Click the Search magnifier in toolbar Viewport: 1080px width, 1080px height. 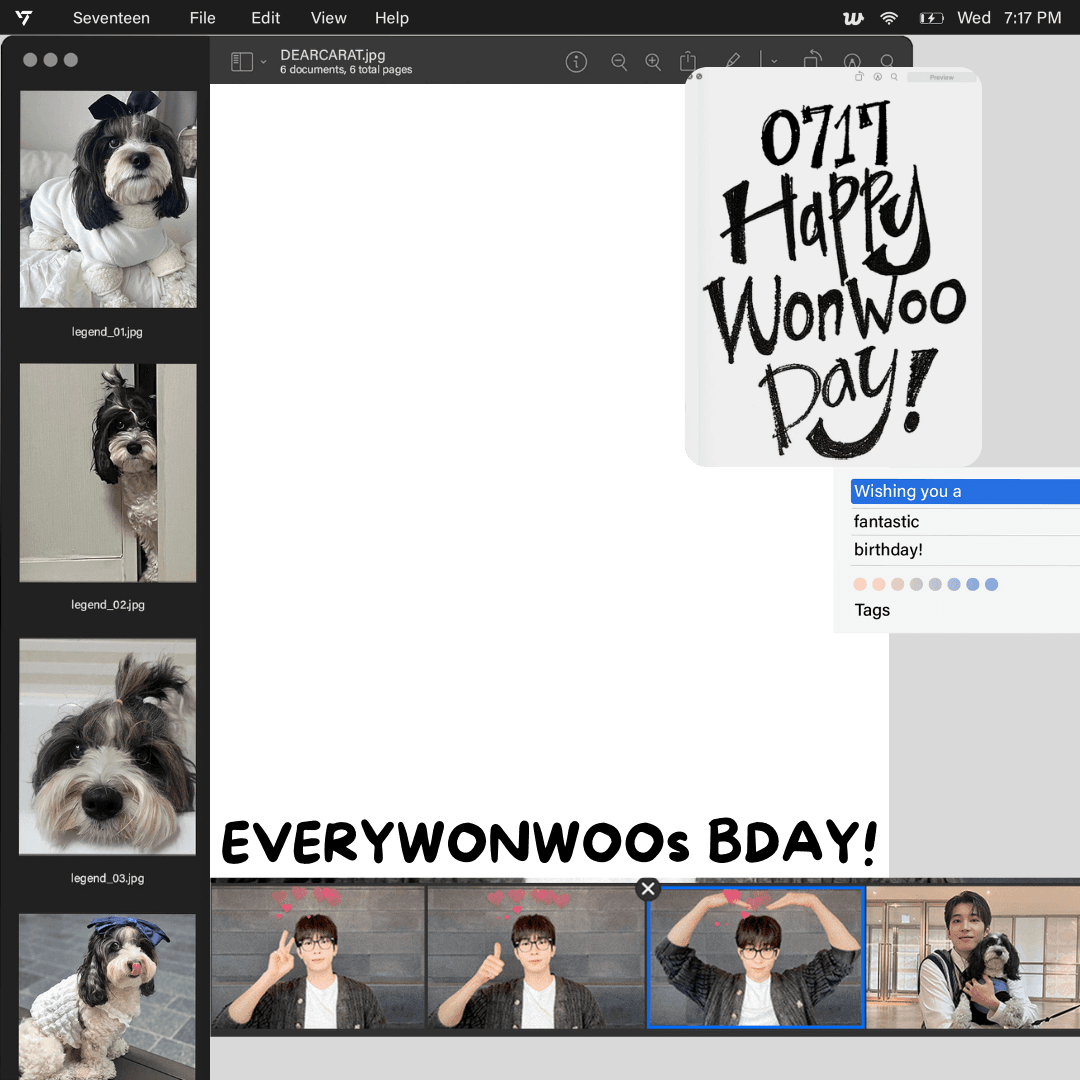(887, 61)
